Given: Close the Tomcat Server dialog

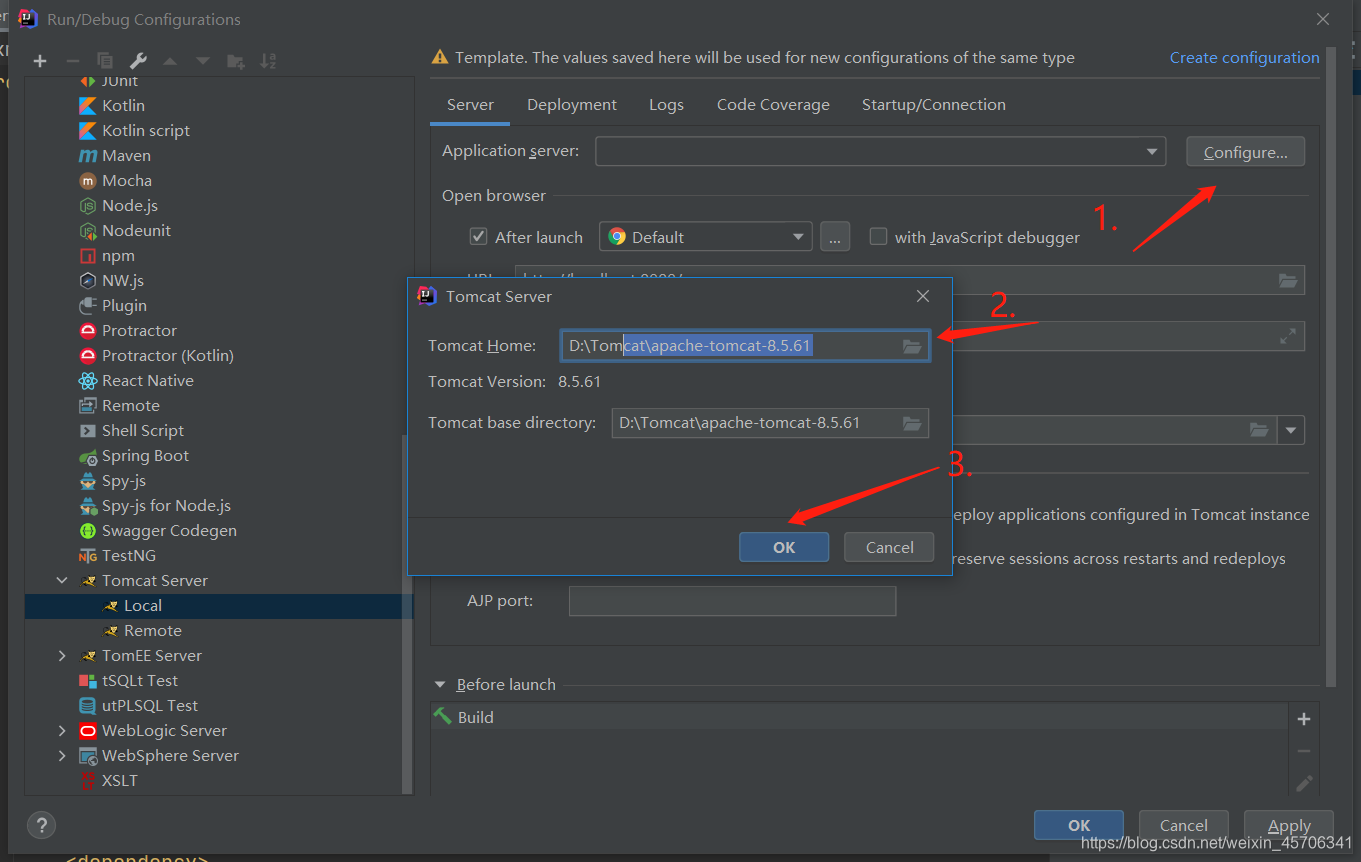Looking at the screenshot, I should click(x=923, y=296).
